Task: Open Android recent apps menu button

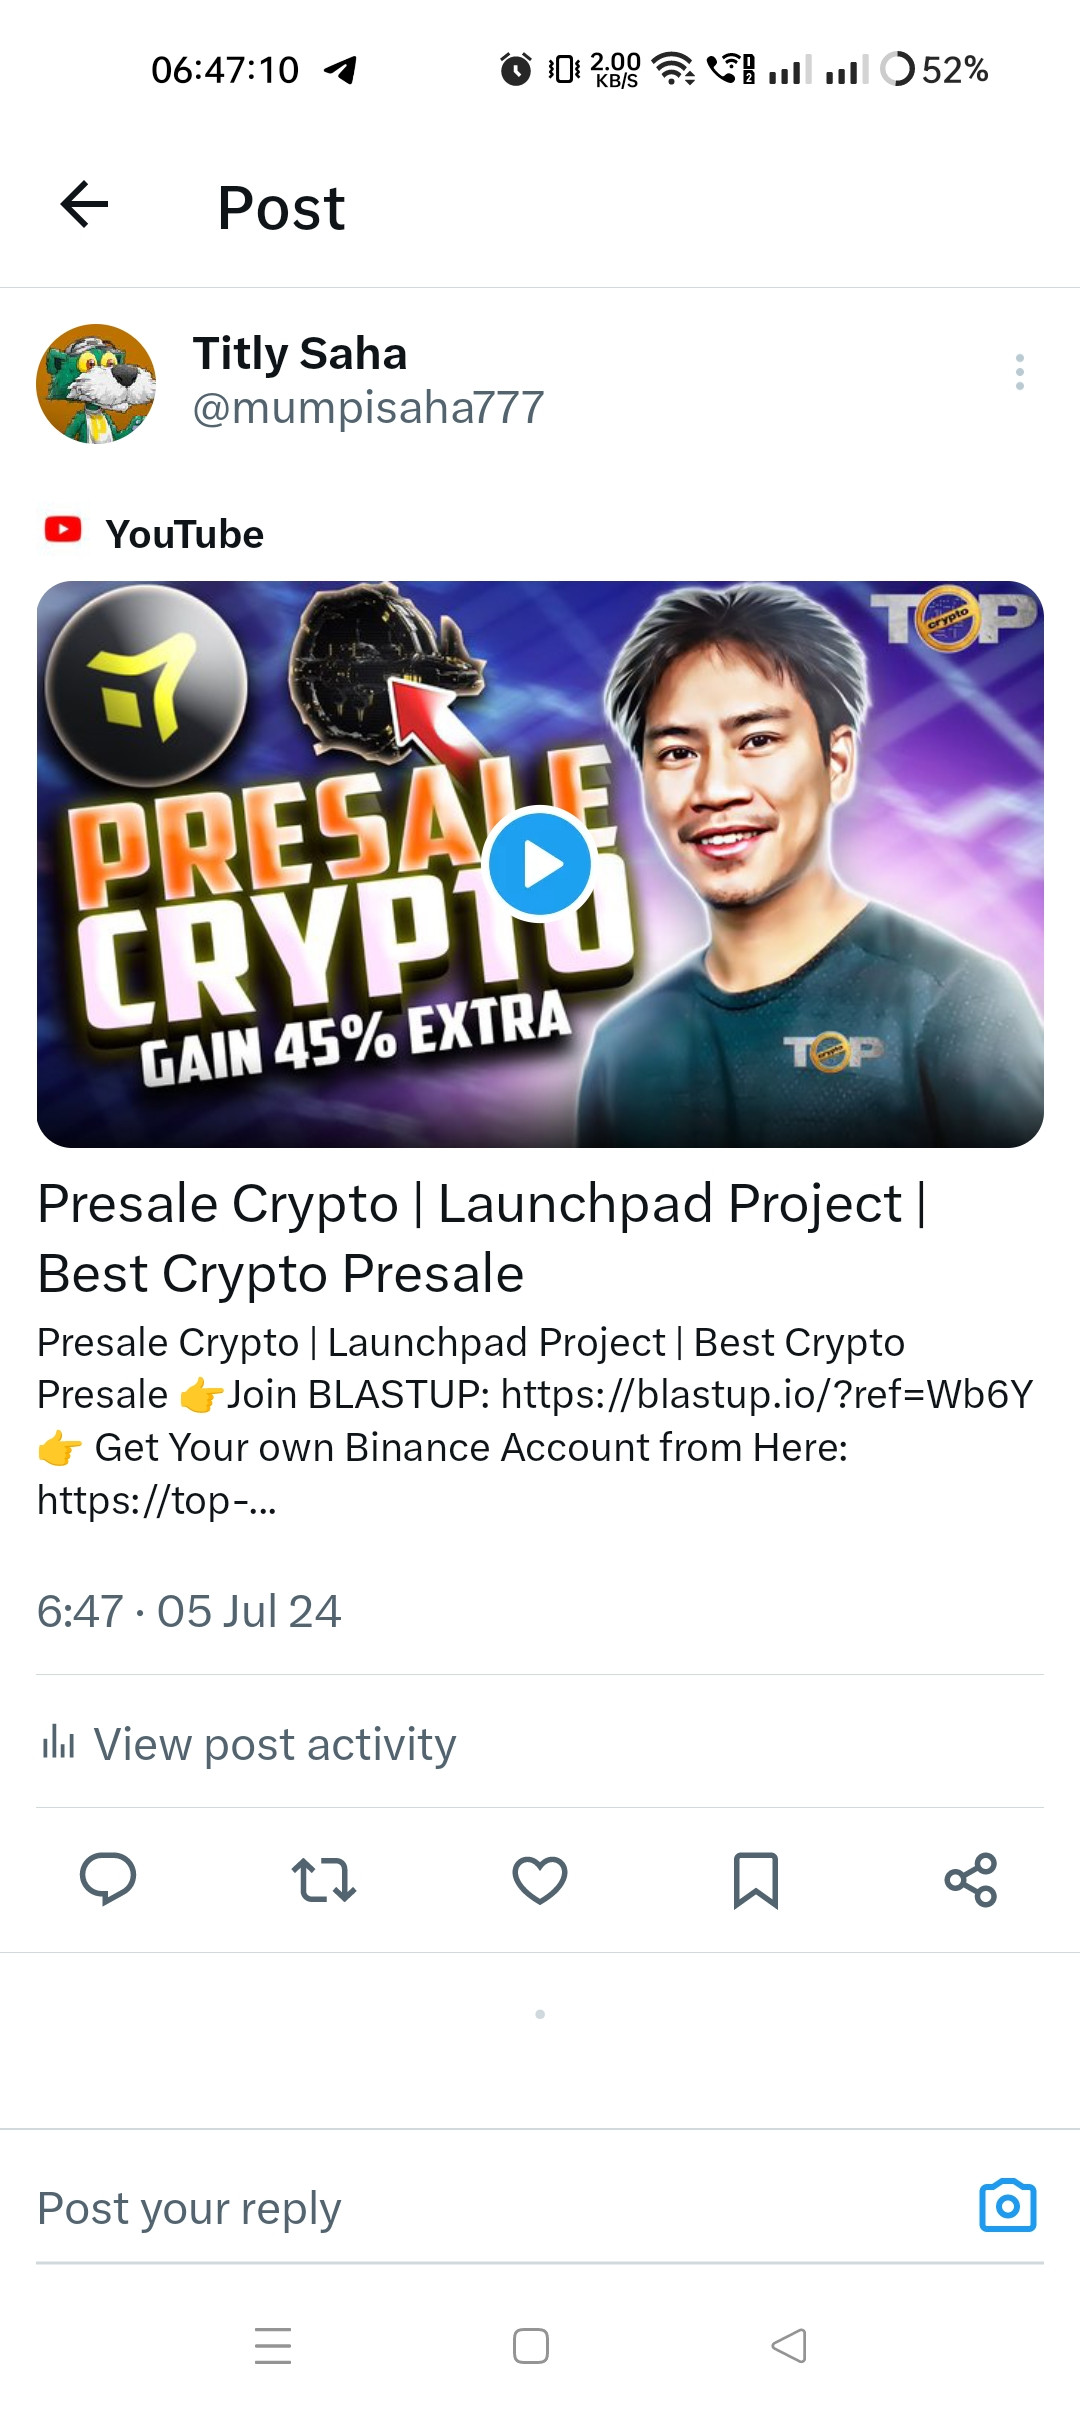Action: point(273,2345)
